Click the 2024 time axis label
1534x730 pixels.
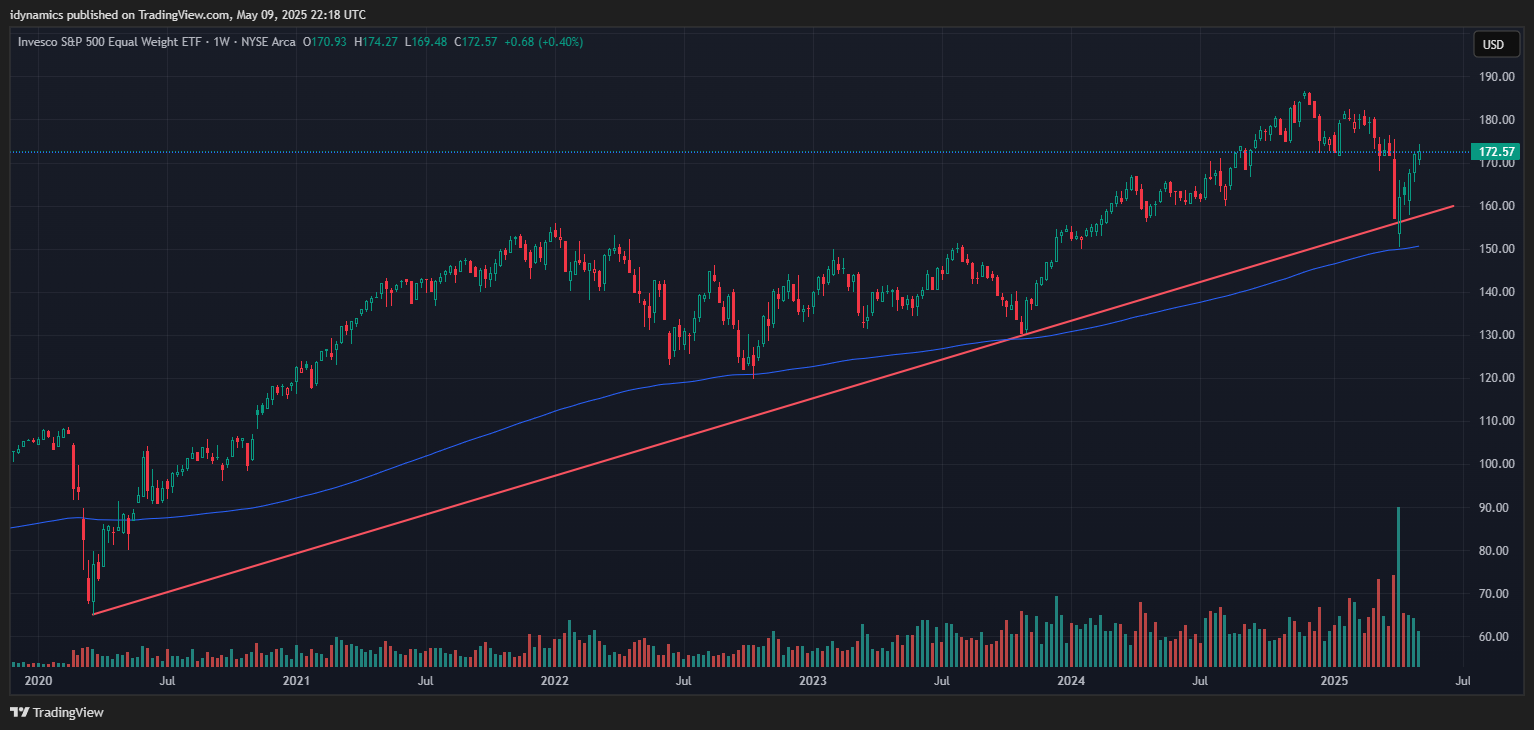(x=1071, y=681)
